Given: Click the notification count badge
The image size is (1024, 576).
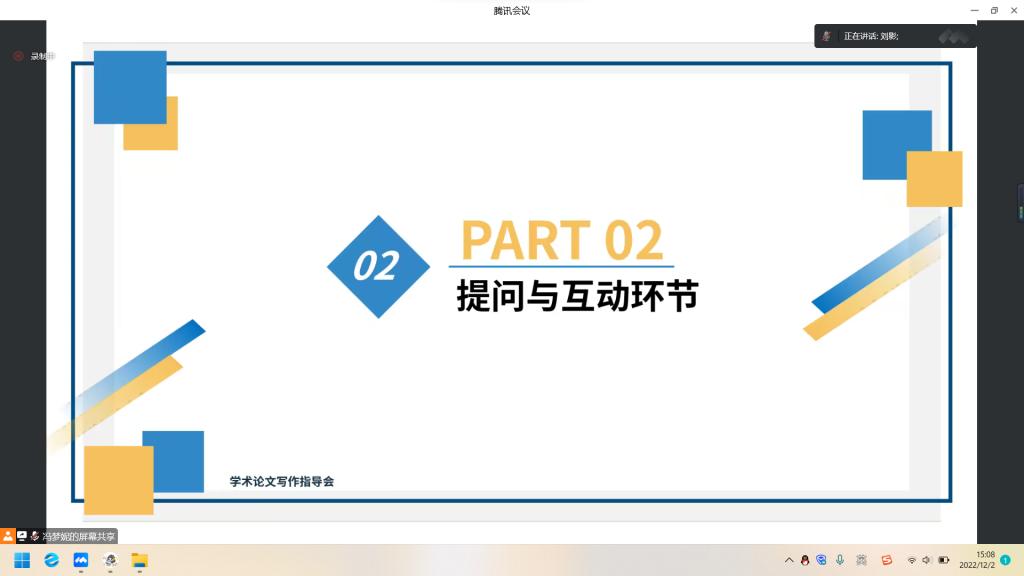Looking at the screenshot, I should point(1005,560).
